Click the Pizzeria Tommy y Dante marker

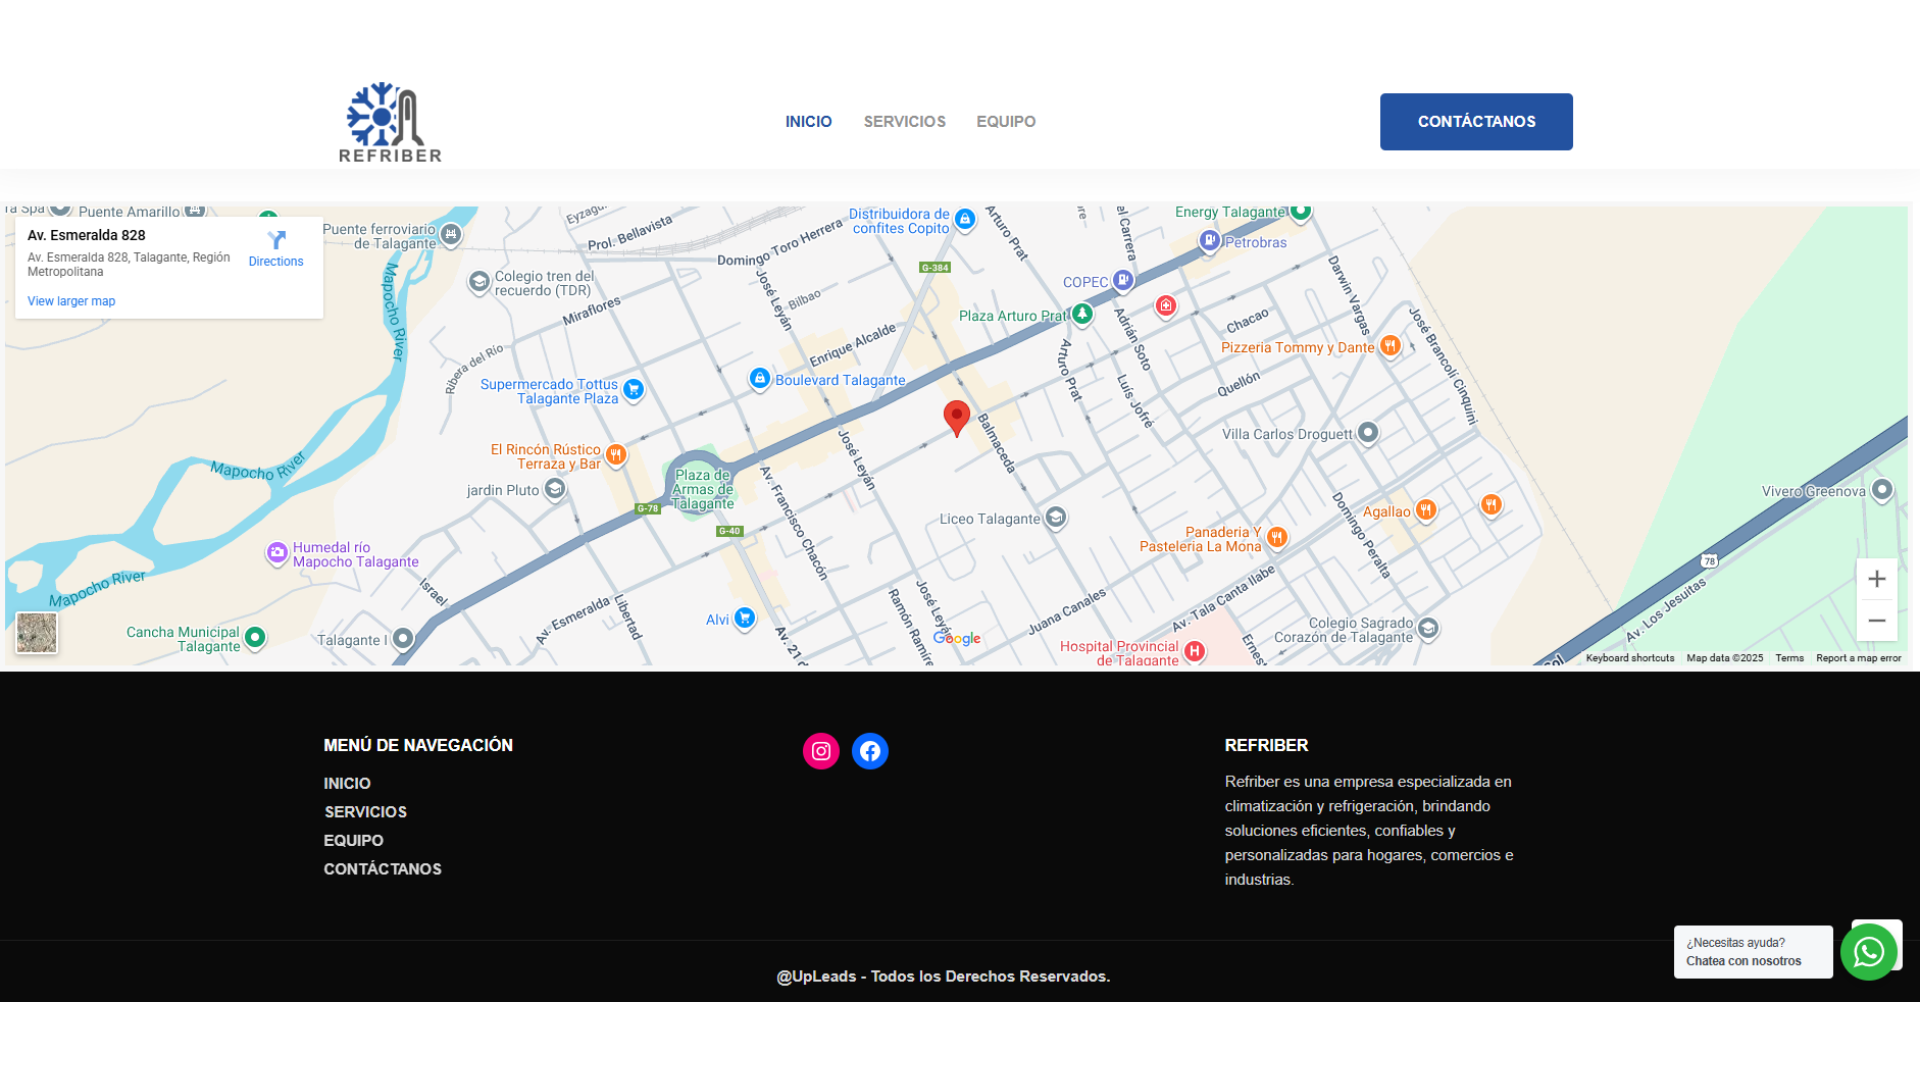[x=1390, y=346]
